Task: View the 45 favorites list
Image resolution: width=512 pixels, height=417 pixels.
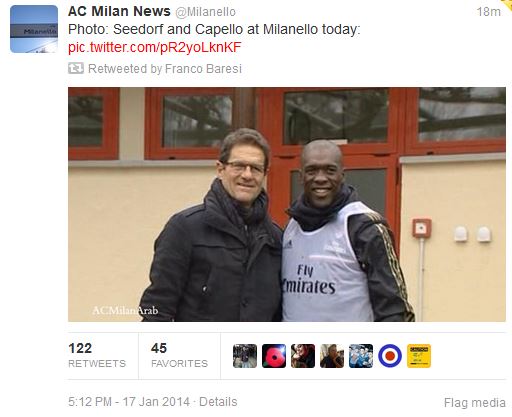Action: tap(179, 355)
